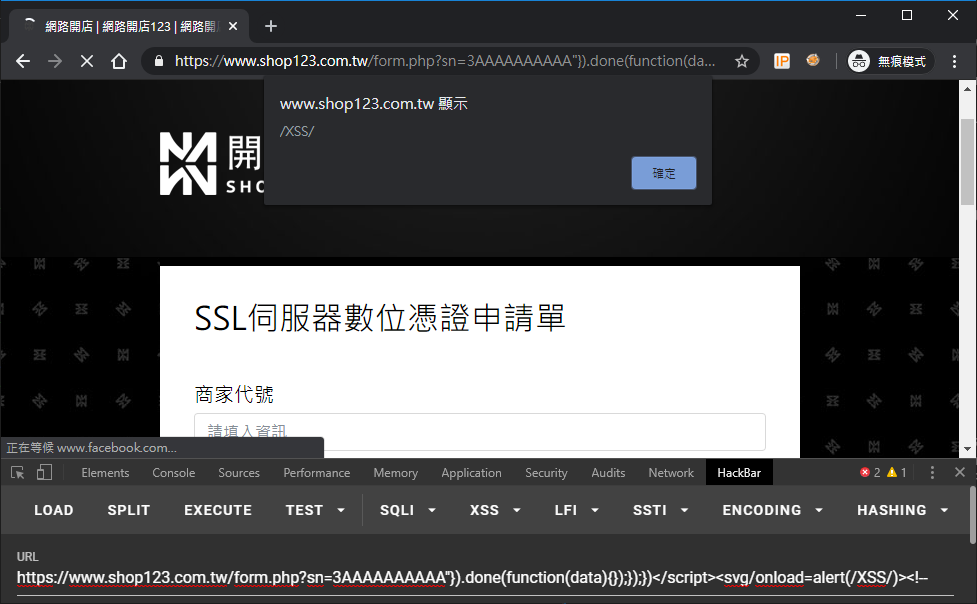Switch to the Sources tab
The height and width of the screenshot is (604, 977).
click(239, 472)
